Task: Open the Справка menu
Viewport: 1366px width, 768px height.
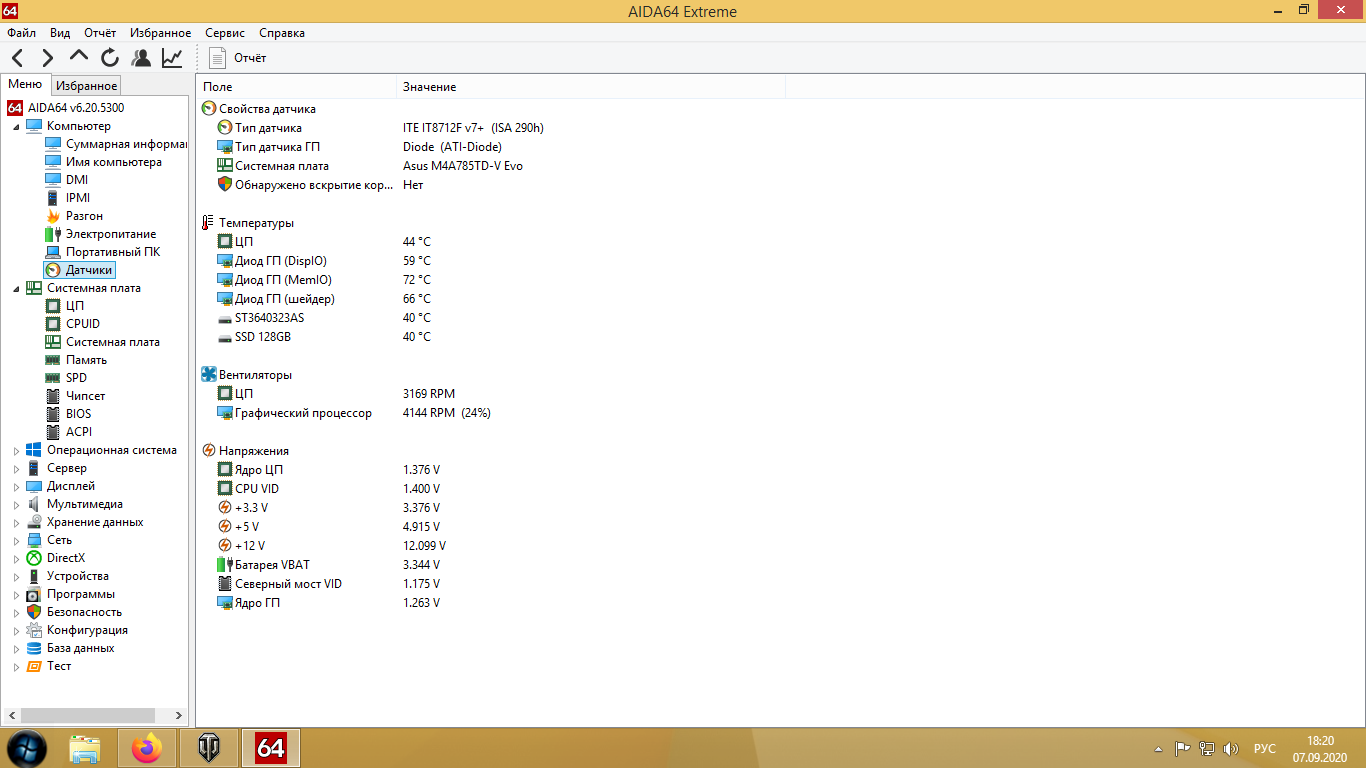Action: tap(282, 33)
